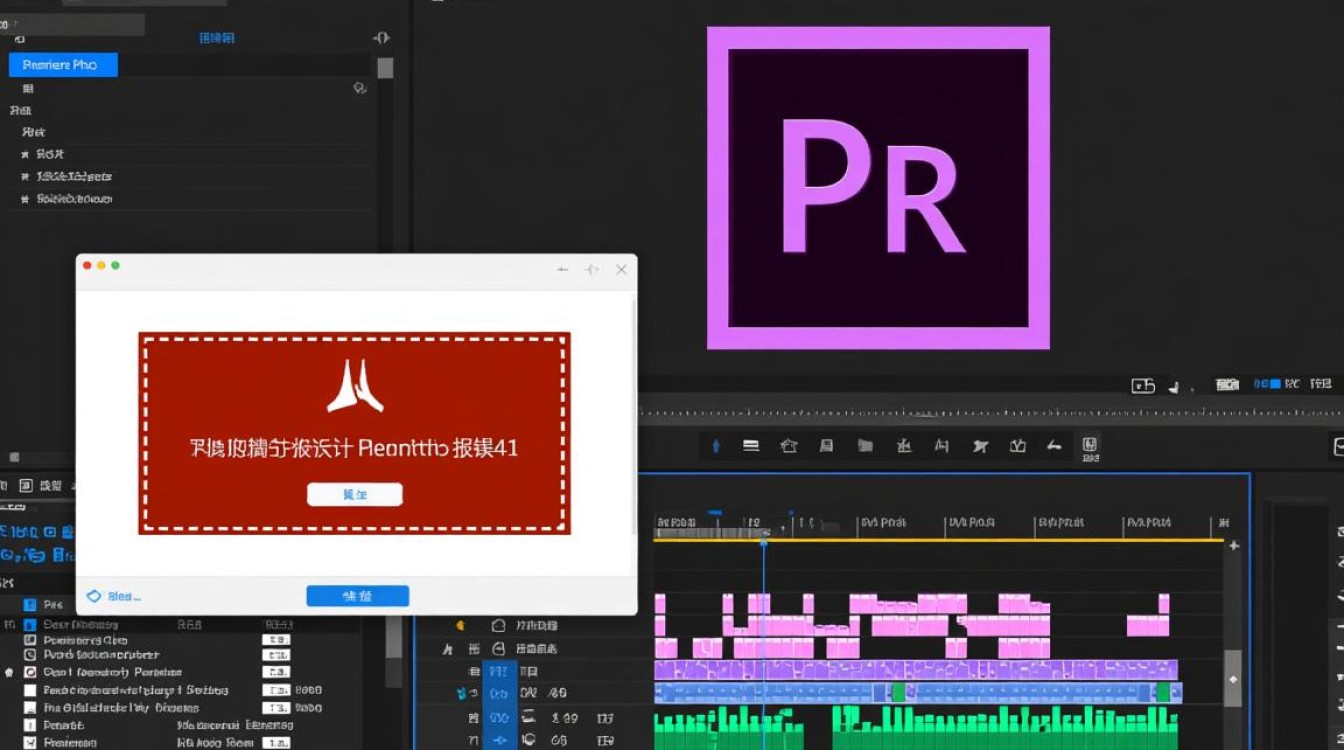Click the back arrow in the dialog title bar
1344x750 pixels.
coord(563,270)
